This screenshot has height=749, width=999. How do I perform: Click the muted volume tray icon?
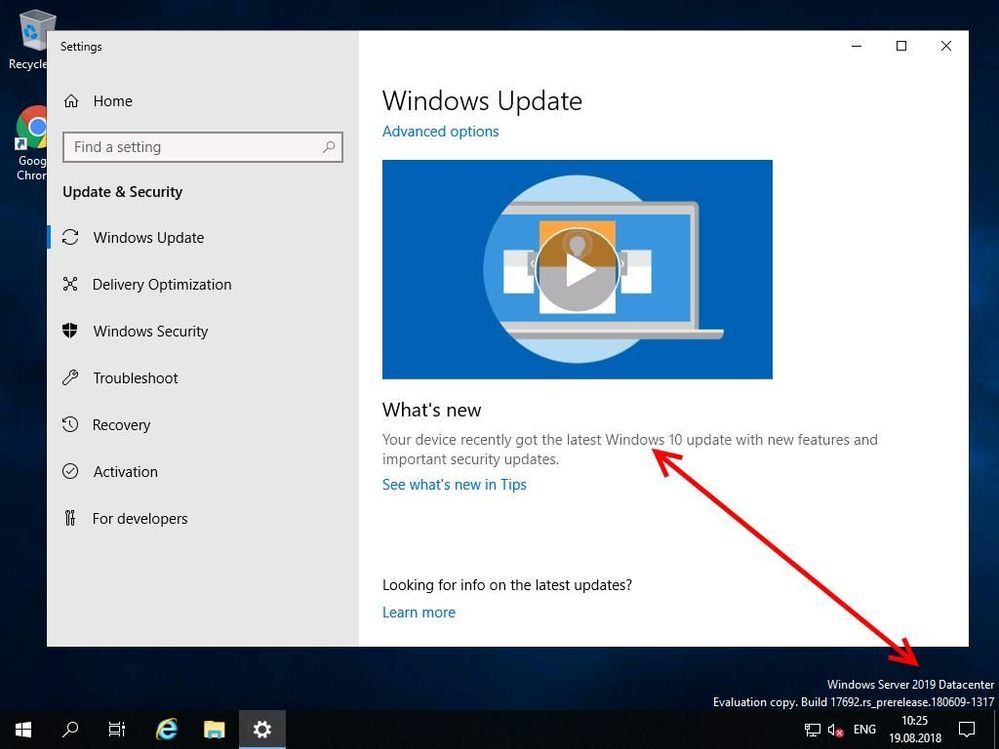[835, 730]
